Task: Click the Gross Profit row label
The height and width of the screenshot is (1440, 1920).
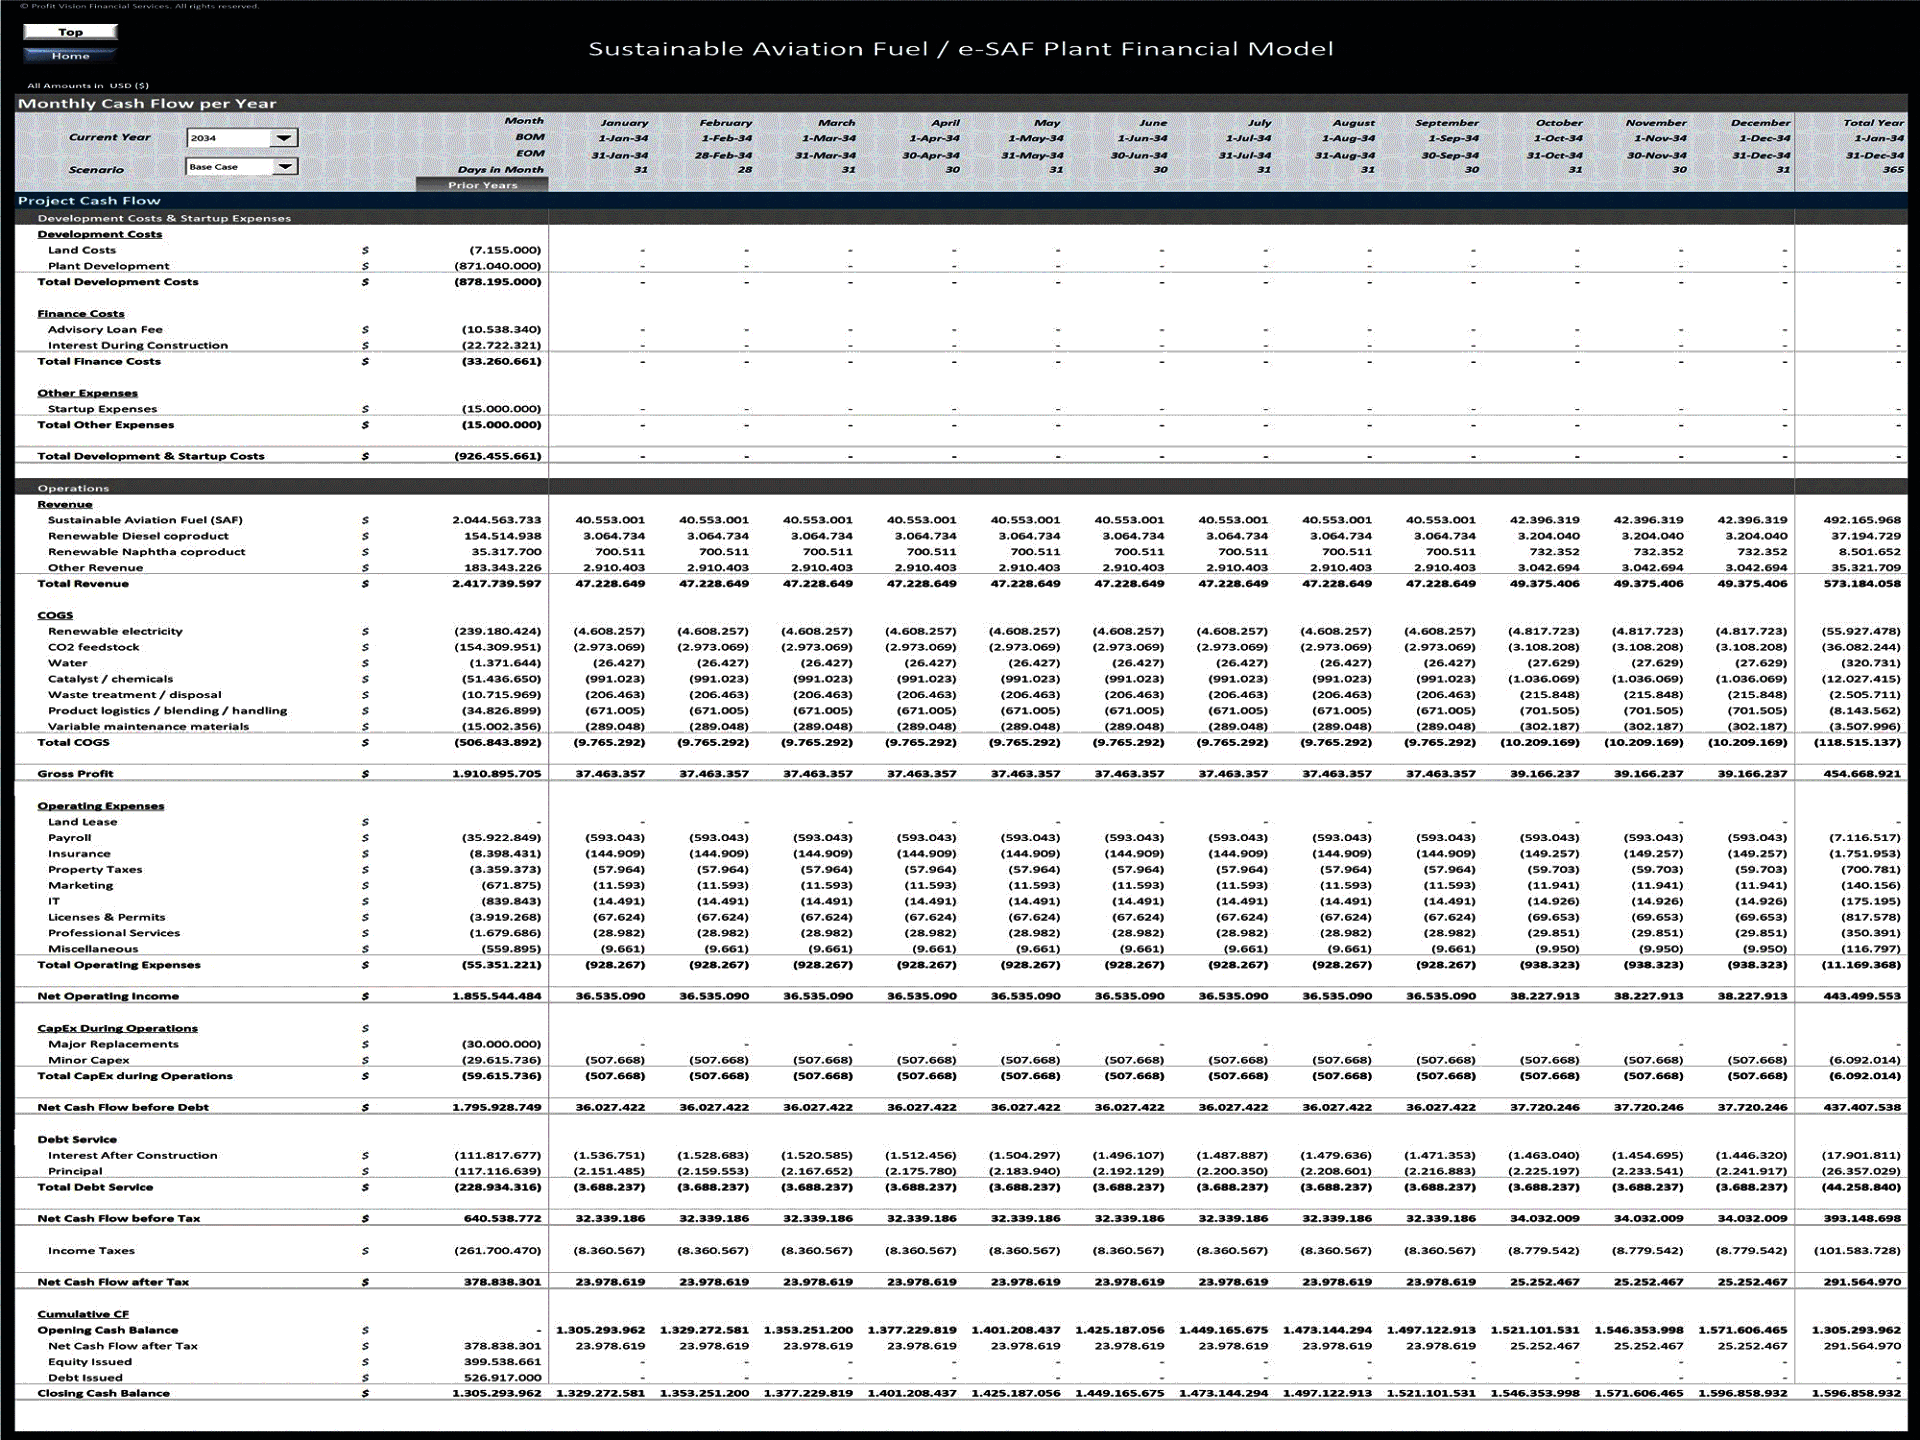Action: point(75,774)
